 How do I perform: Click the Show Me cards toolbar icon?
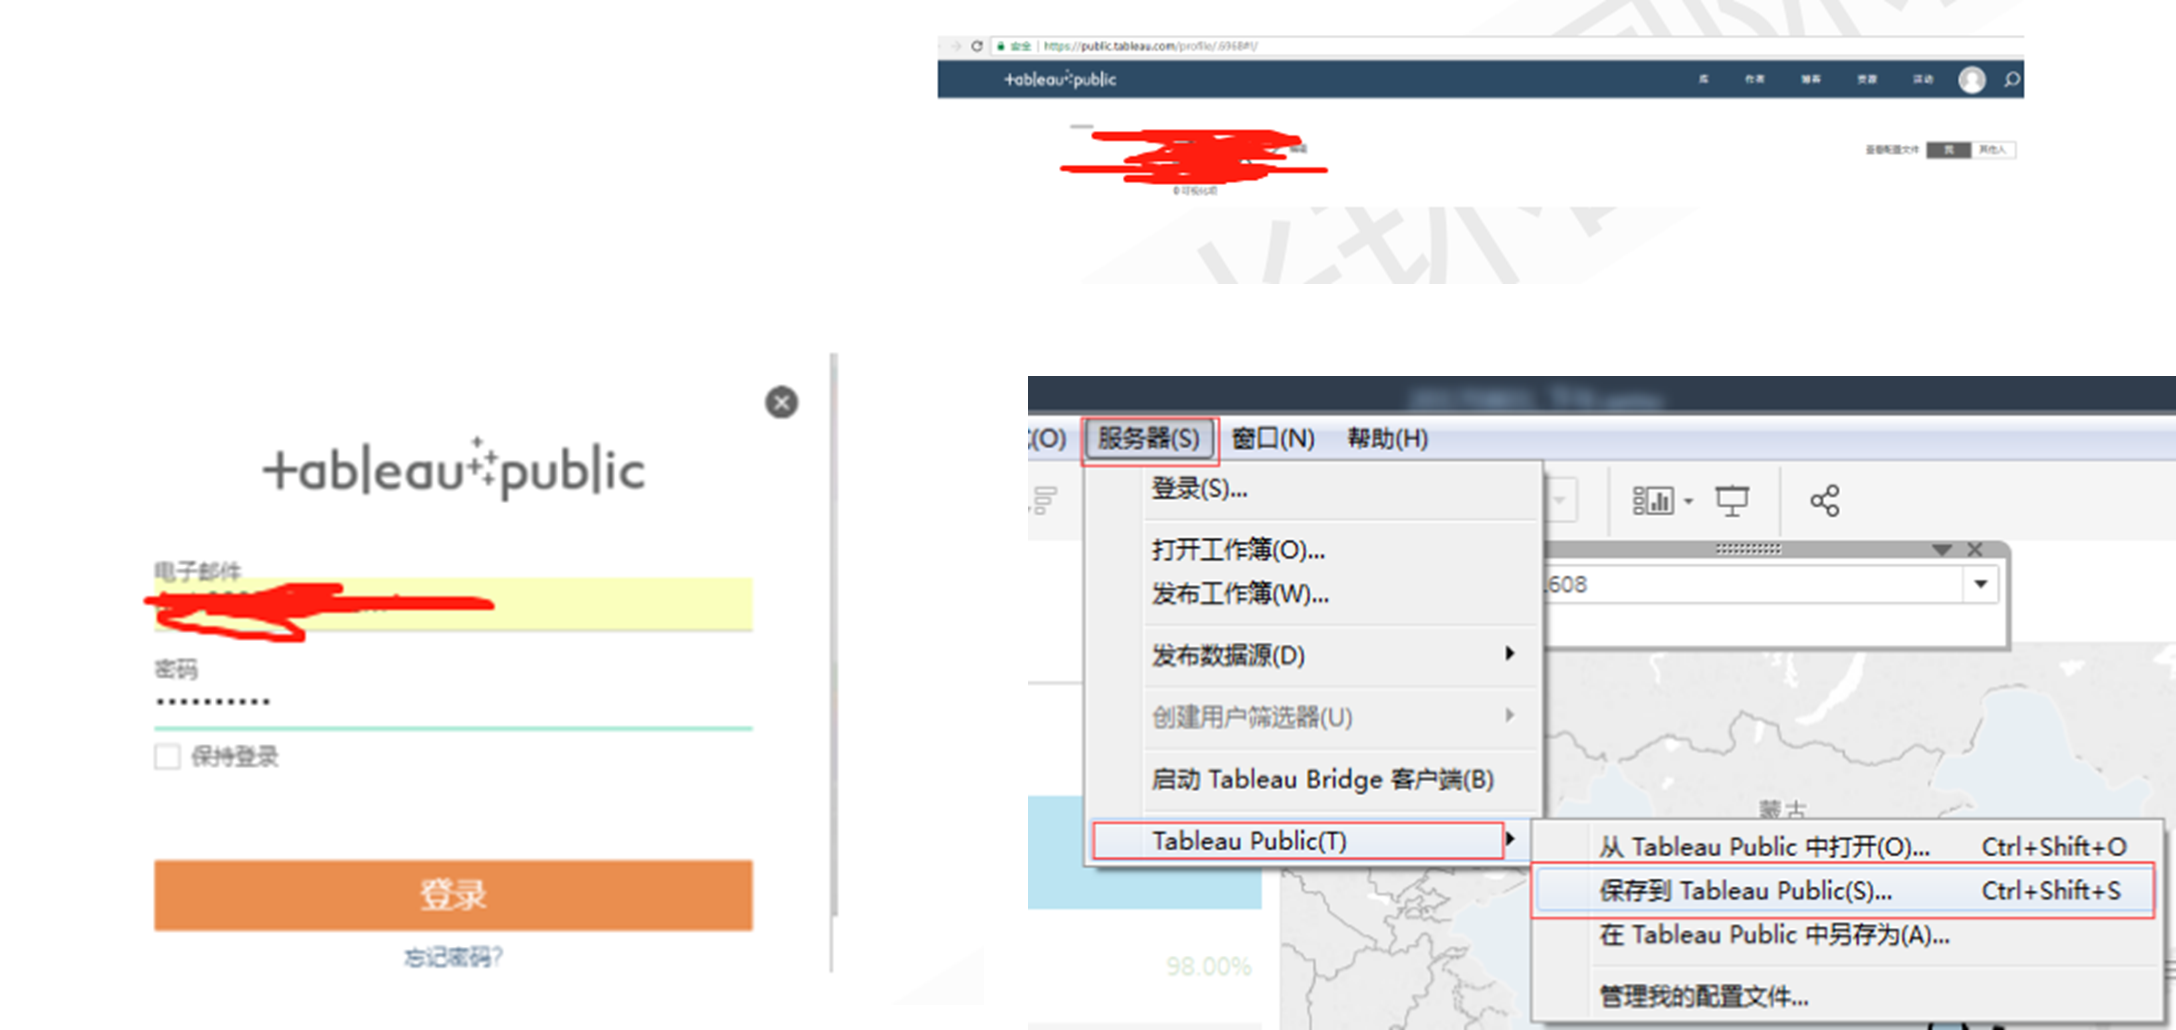[1653, 500]
